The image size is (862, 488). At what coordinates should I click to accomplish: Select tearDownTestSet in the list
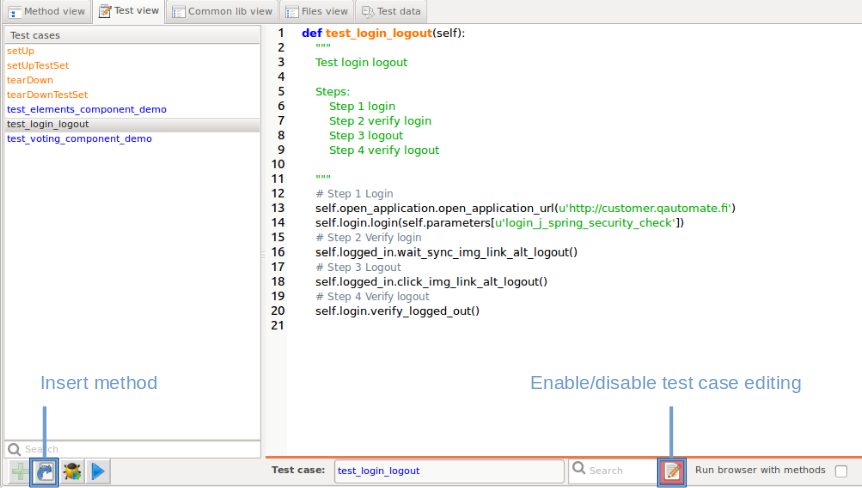tap(47, 95)
